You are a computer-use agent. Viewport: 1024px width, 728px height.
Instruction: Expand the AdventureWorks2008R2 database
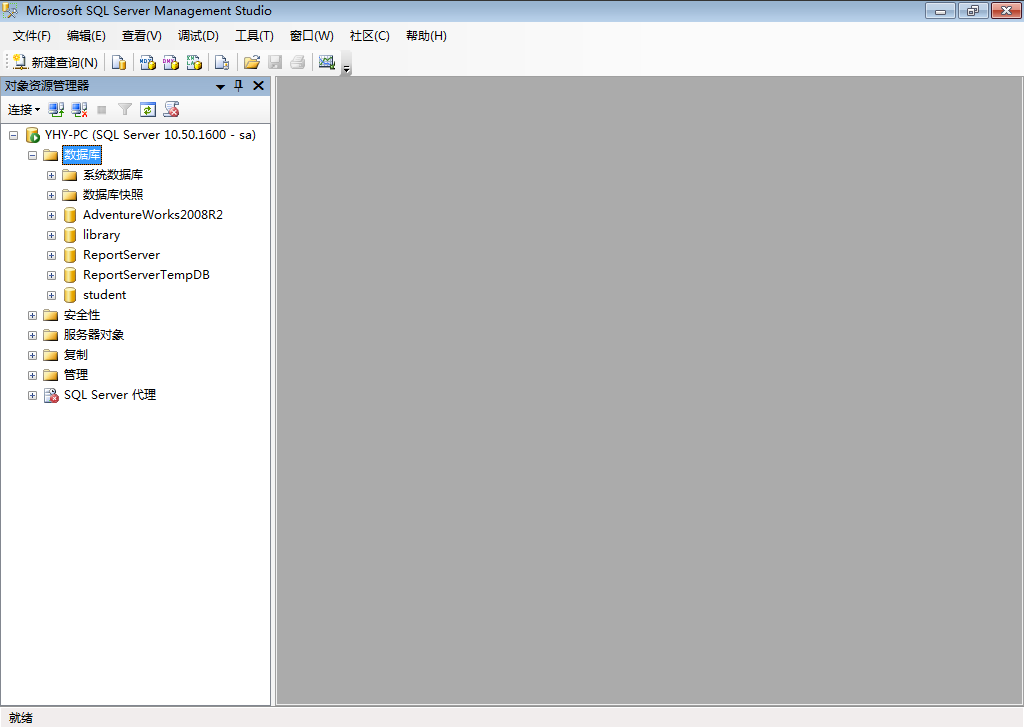point(51,215)
